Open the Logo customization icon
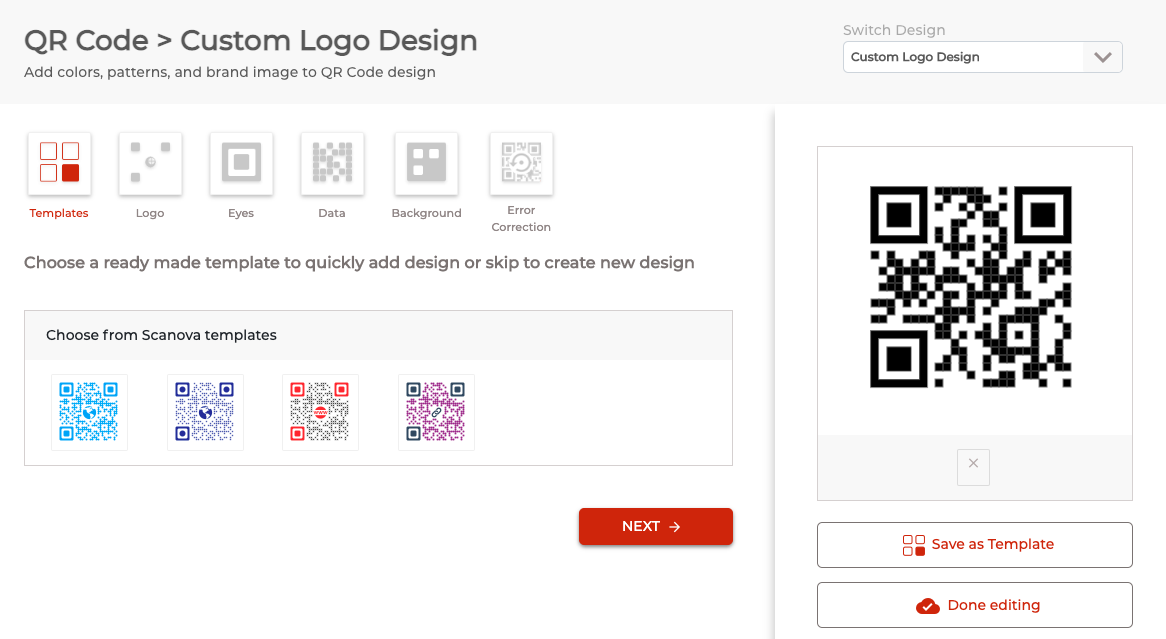This screenshot has width=1166, height=639. coord(150,163)
